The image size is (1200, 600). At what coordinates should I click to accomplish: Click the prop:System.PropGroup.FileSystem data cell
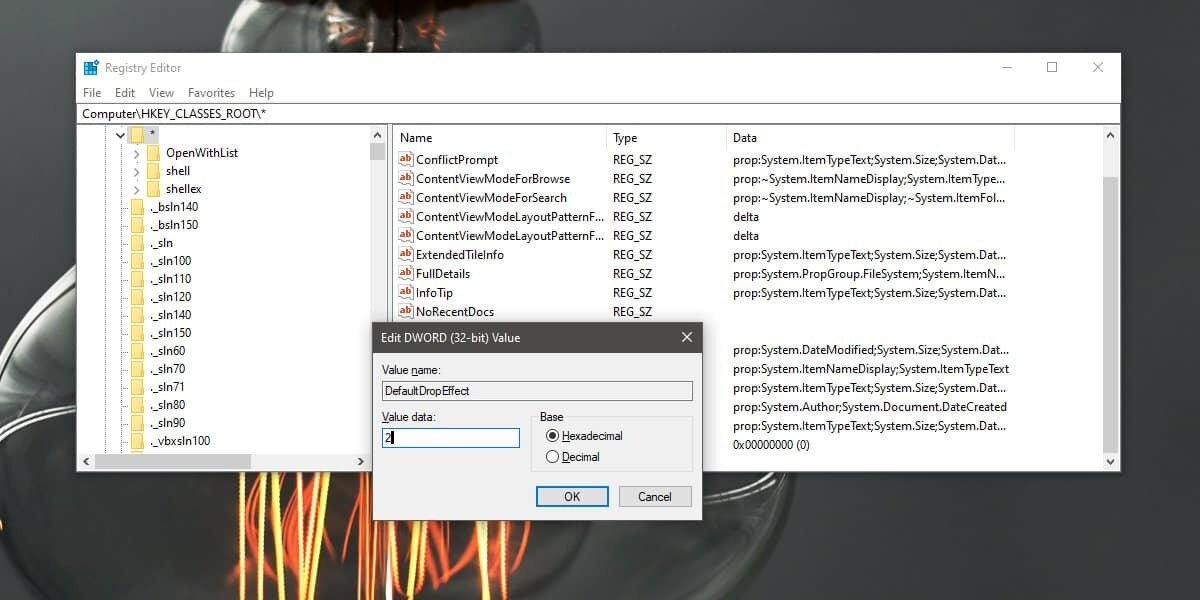870,273
